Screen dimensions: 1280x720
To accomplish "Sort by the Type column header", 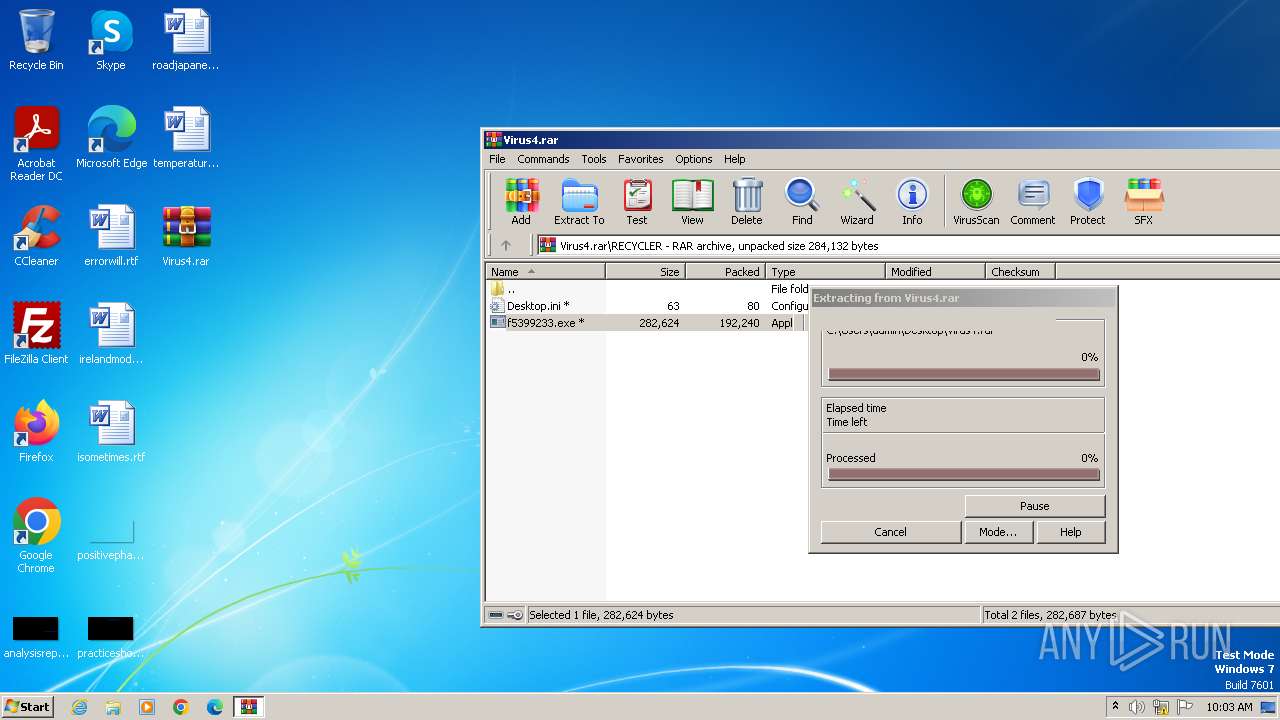I will (x=826, y=271).
